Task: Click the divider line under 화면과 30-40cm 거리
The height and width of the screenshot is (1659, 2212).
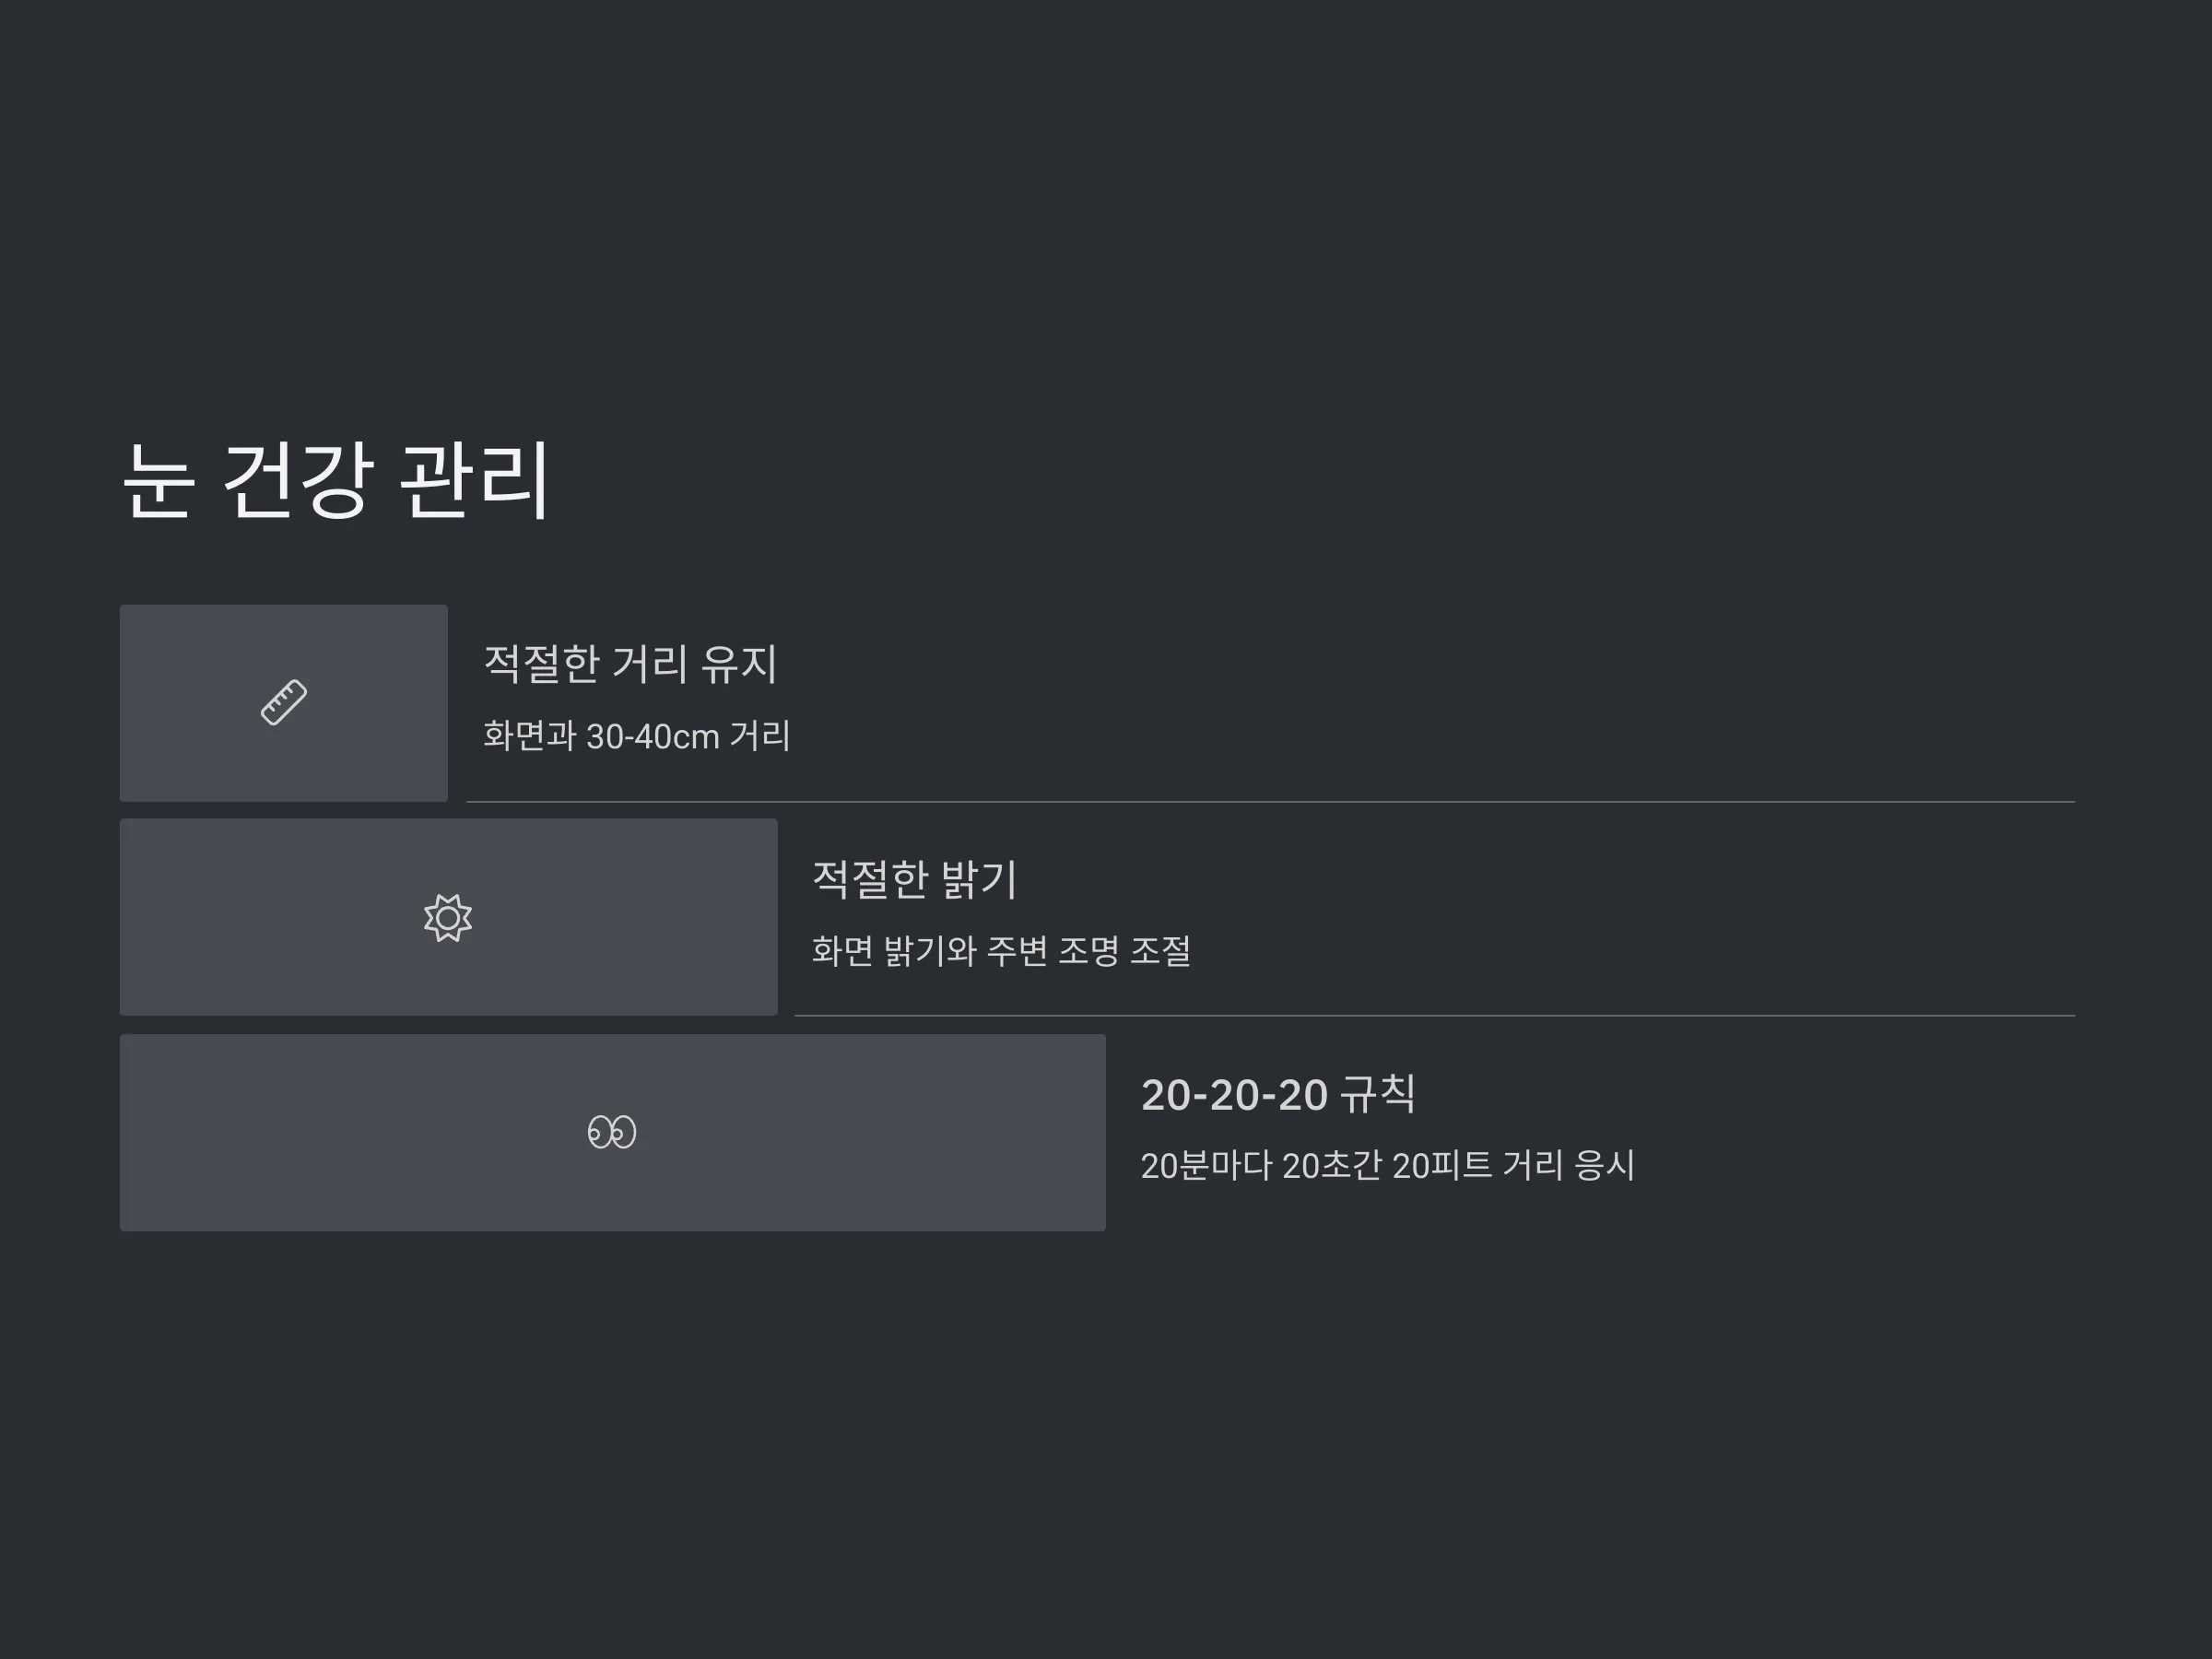Action: [x=1271, y=802]
